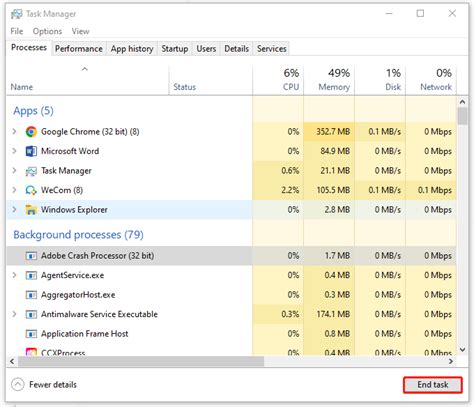474x407 pixels.
Task: Switch to the Users tab
Action: point(206,49)
